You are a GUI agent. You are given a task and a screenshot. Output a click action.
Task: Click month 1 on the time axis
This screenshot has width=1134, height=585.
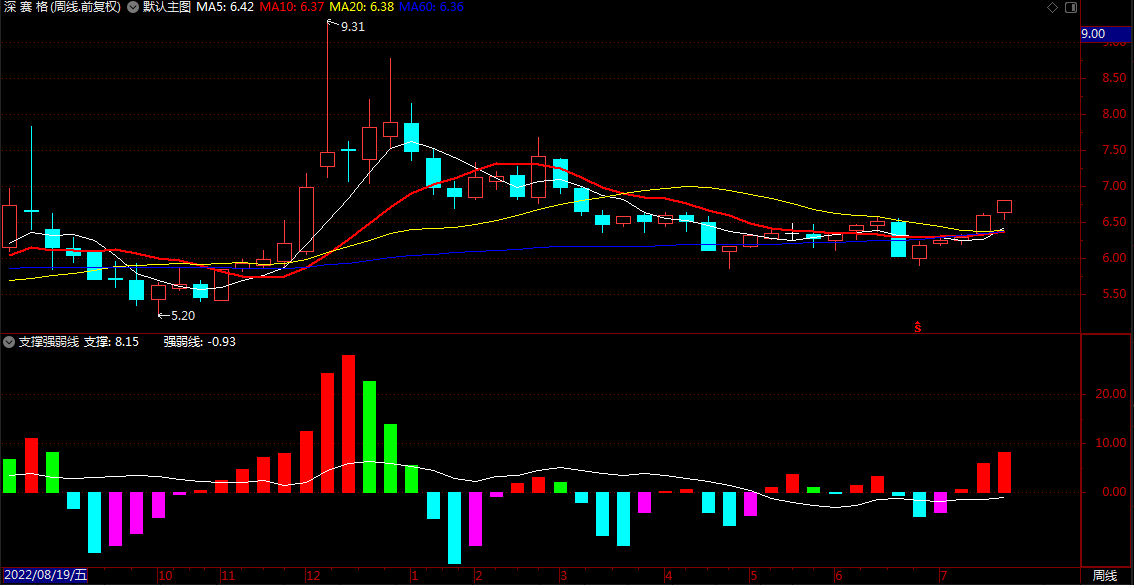coord(414,576)
